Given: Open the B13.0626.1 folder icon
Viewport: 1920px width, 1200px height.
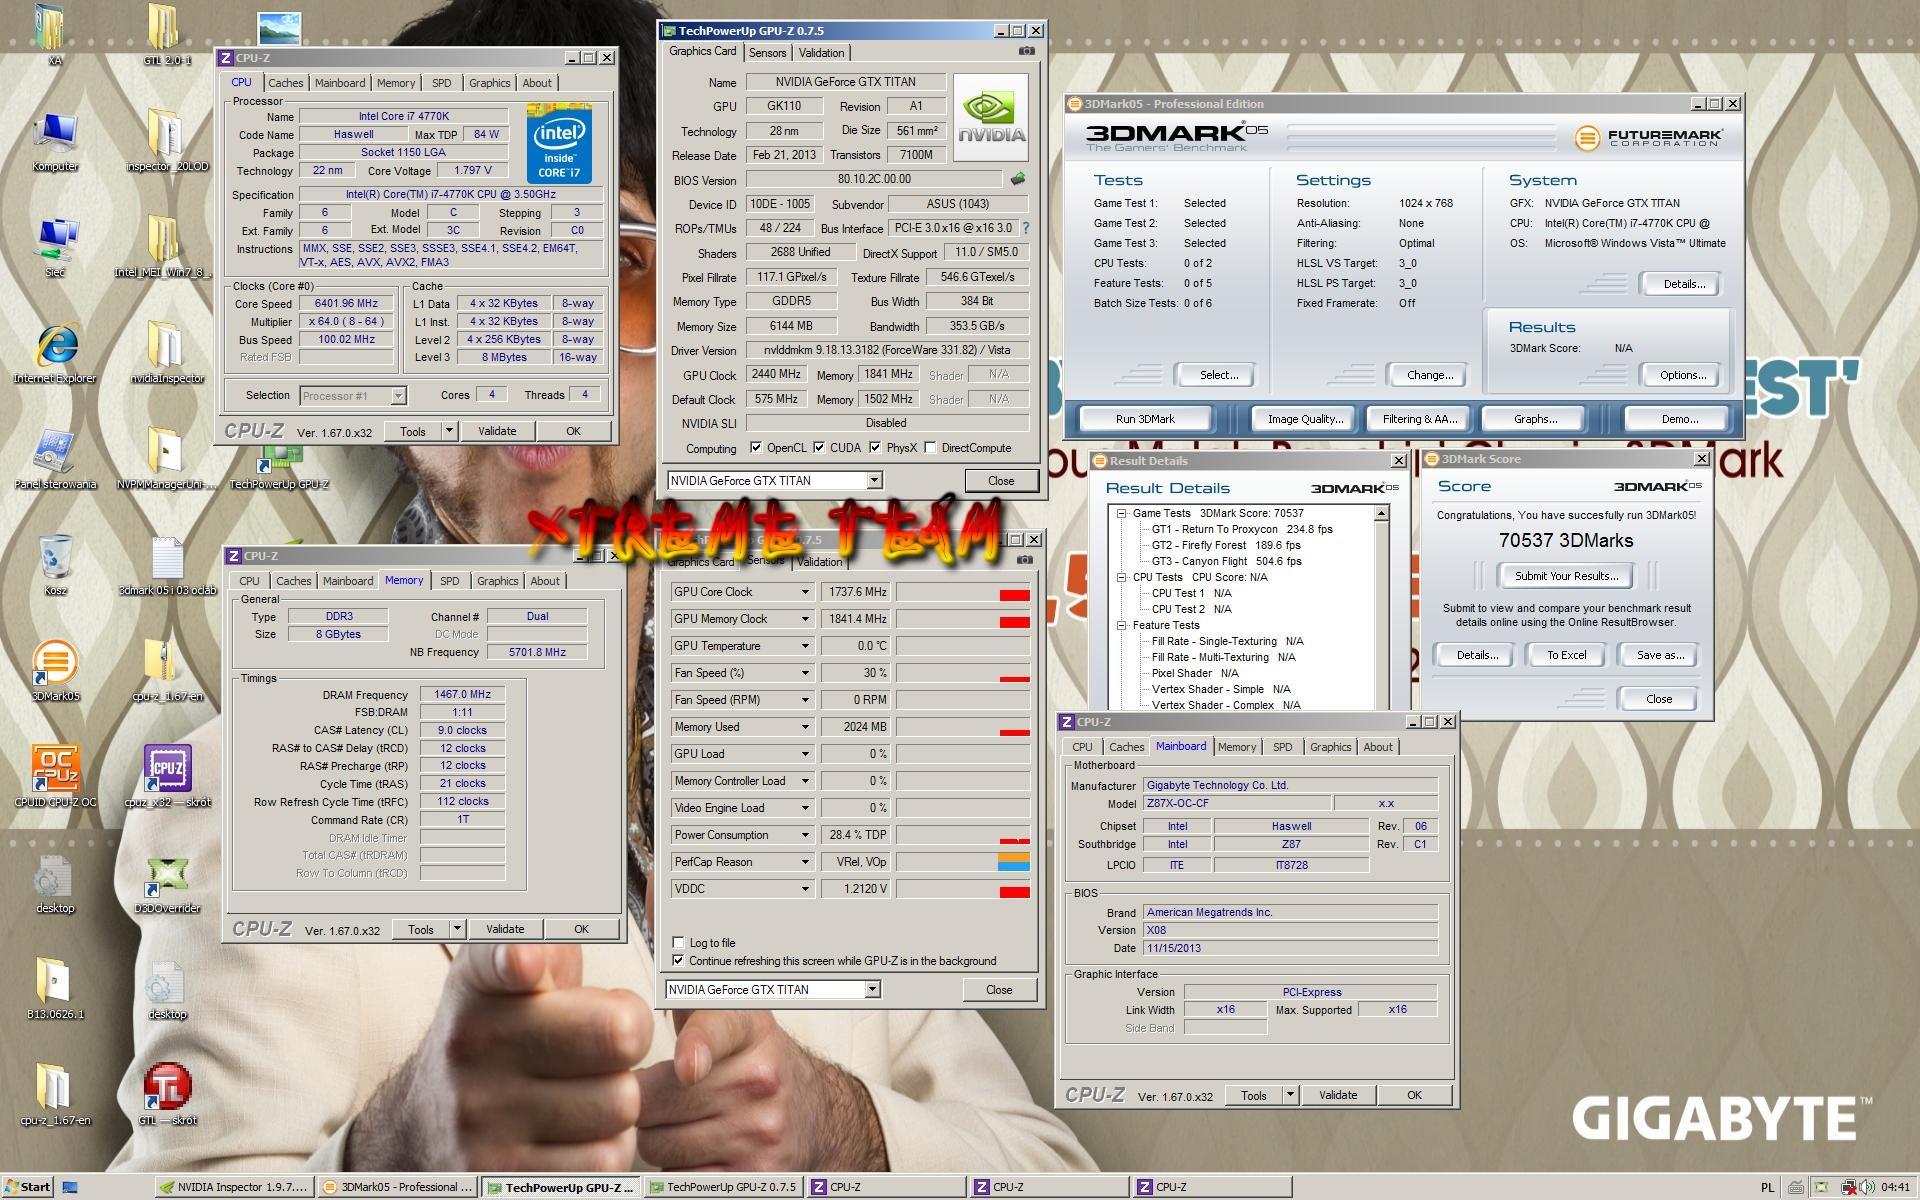Looking at the screenshot, I should (55, 988).
